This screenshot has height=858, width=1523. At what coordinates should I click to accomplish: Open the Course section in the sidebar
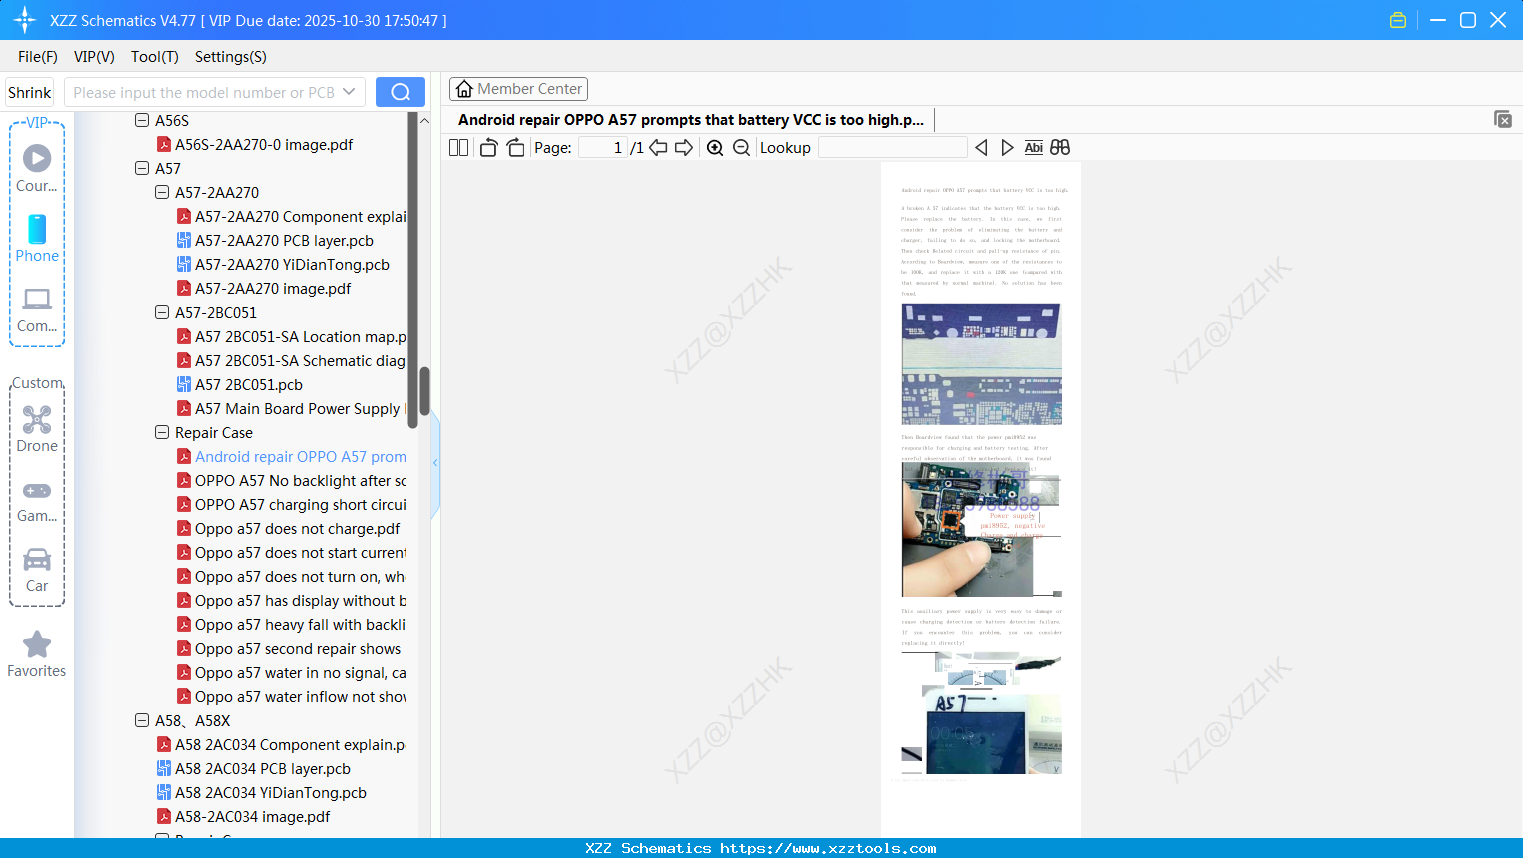37,168
